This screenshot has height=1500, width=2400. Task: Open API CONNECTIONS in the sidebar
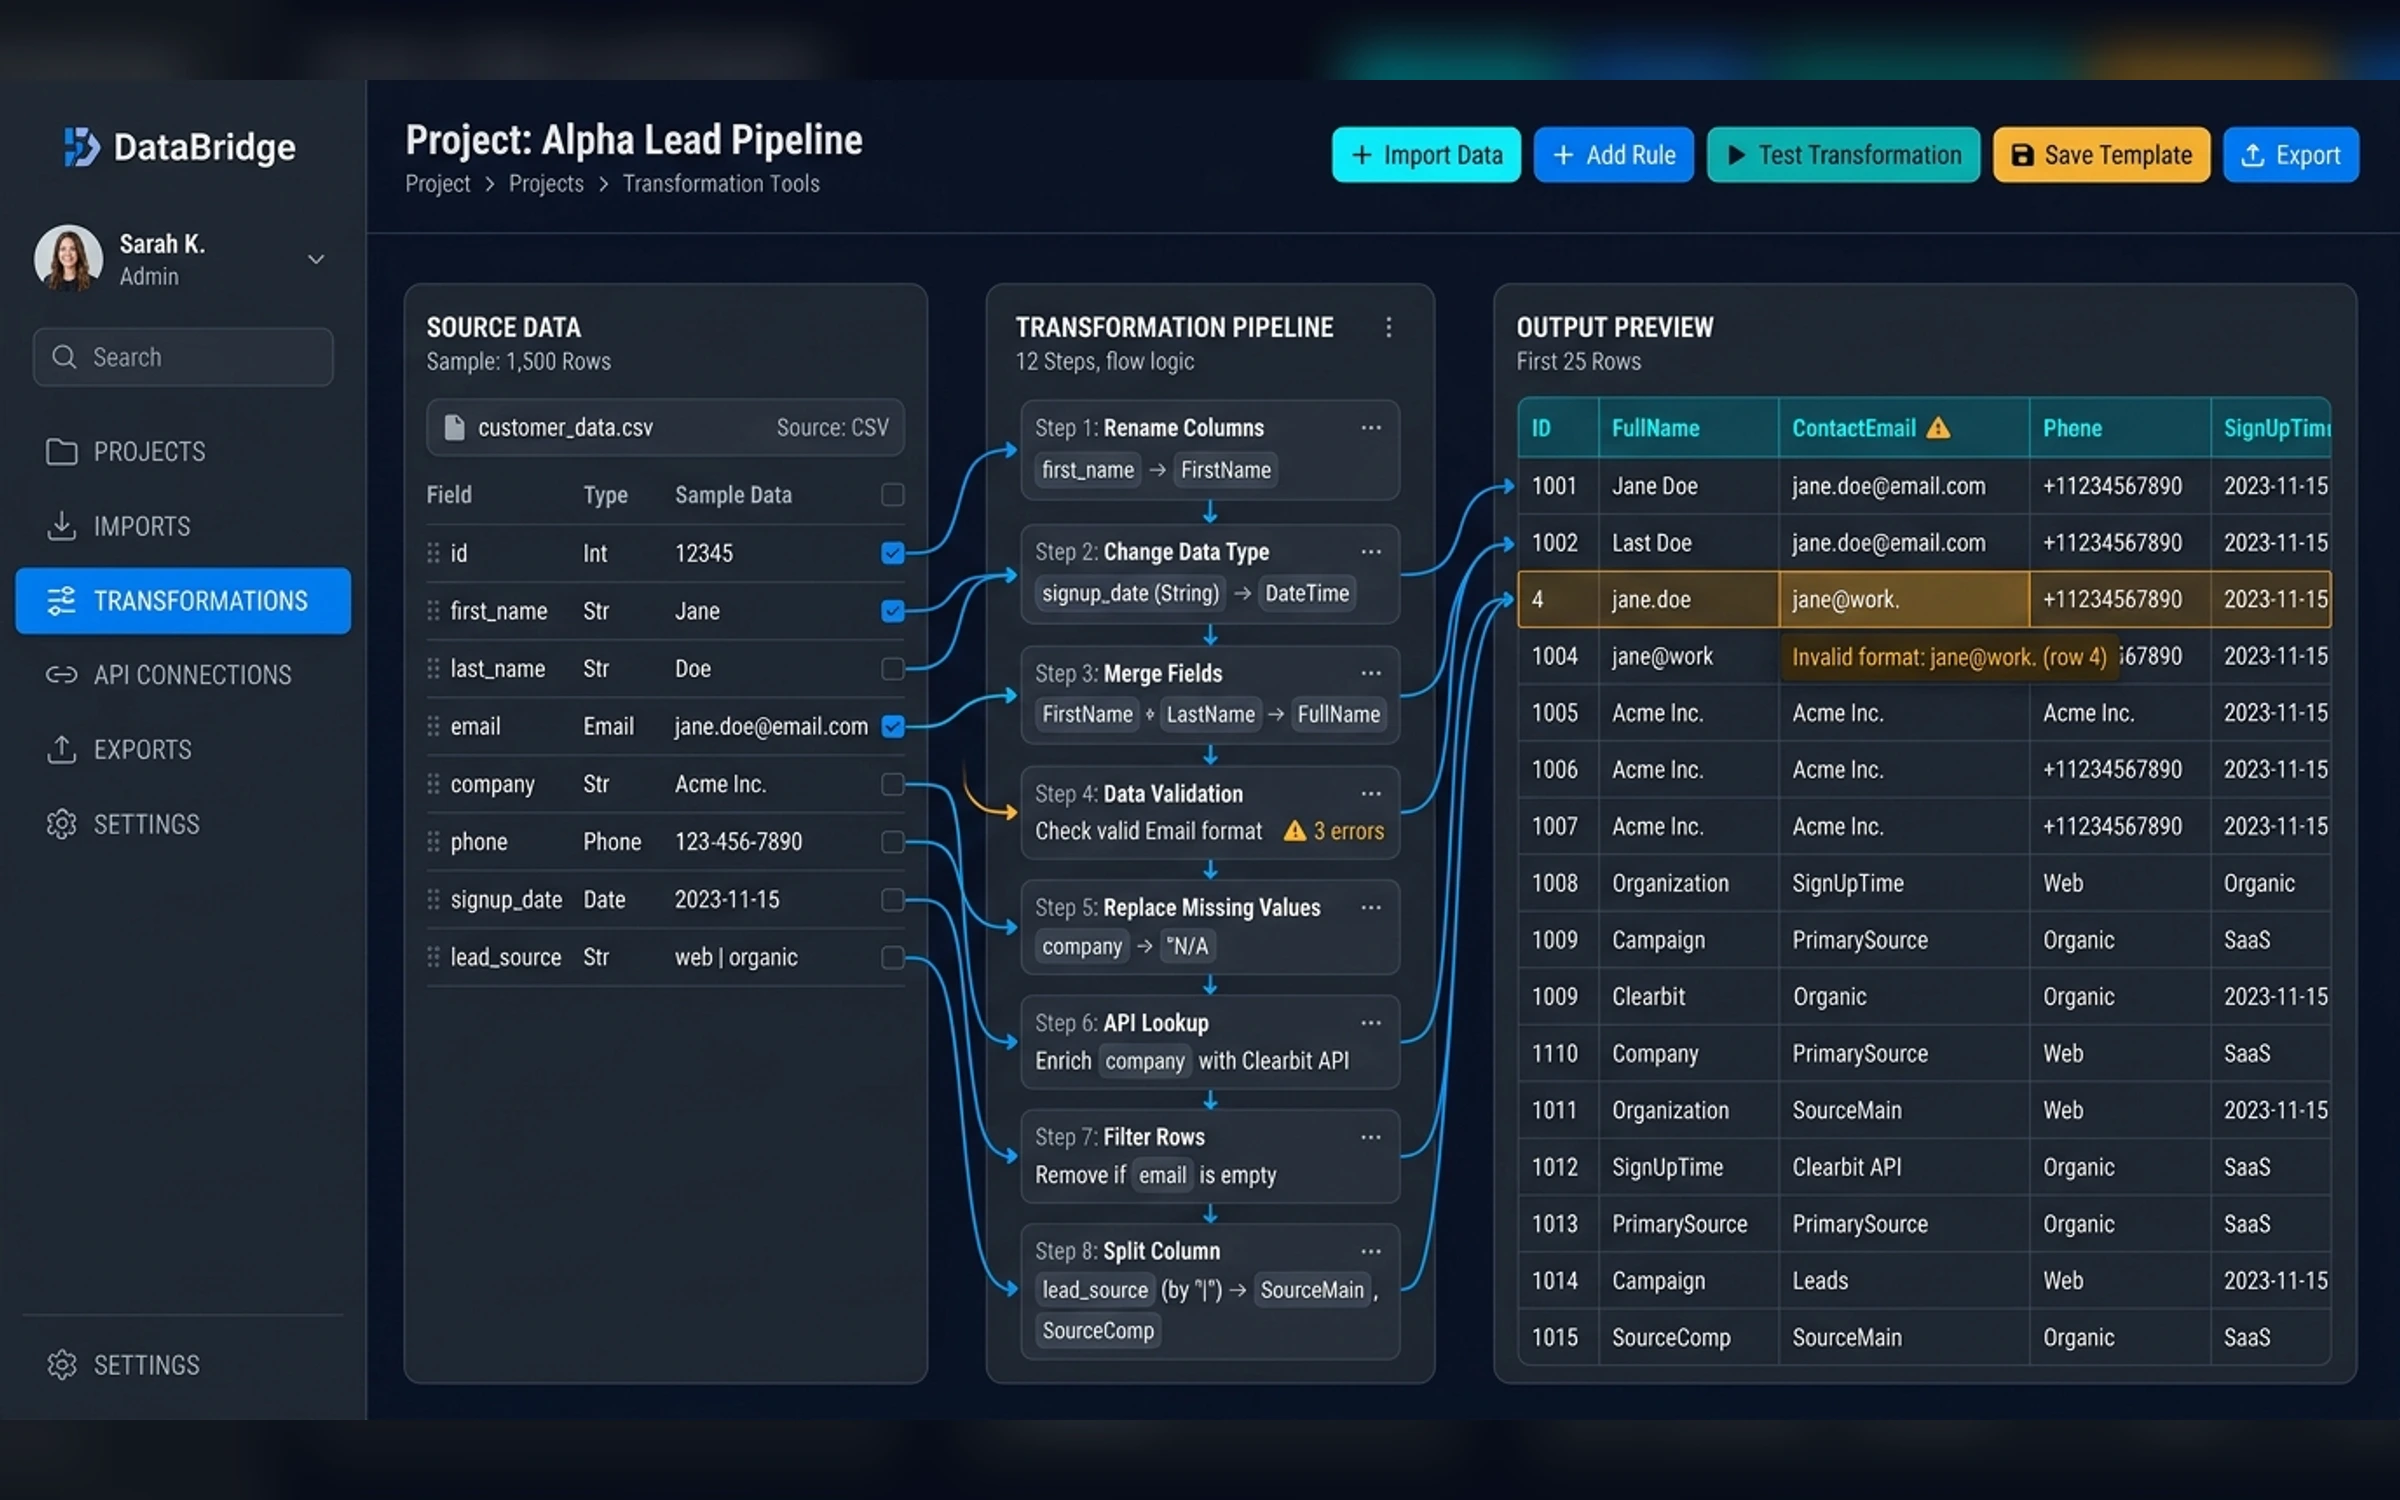tap(183, 675)
